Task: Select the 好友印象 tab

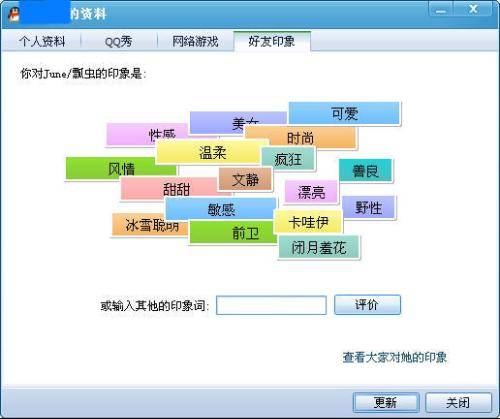Action: pyautogui.click(x=272, y=41)
